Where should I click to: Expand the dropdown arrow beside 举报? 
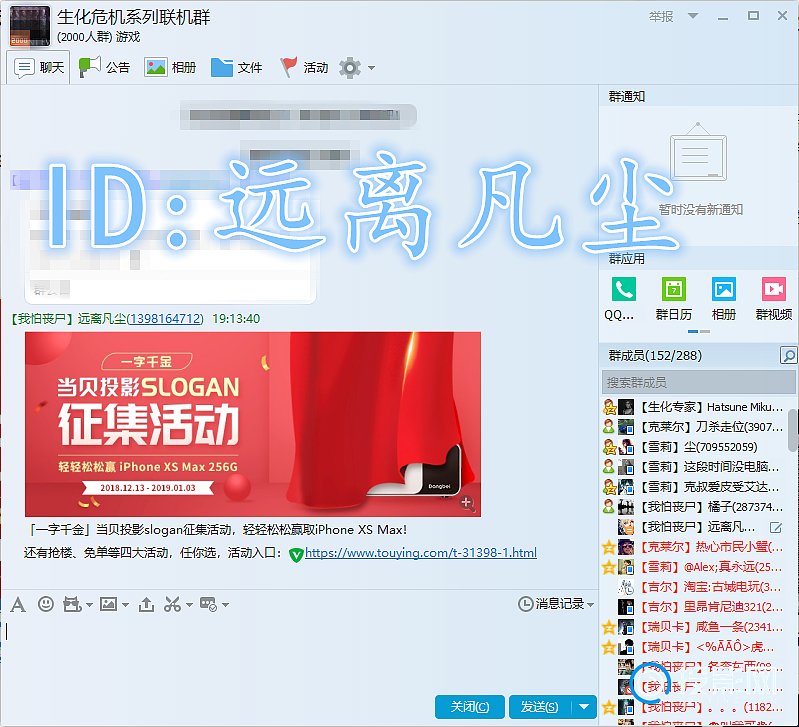click(x=693, y=16)
